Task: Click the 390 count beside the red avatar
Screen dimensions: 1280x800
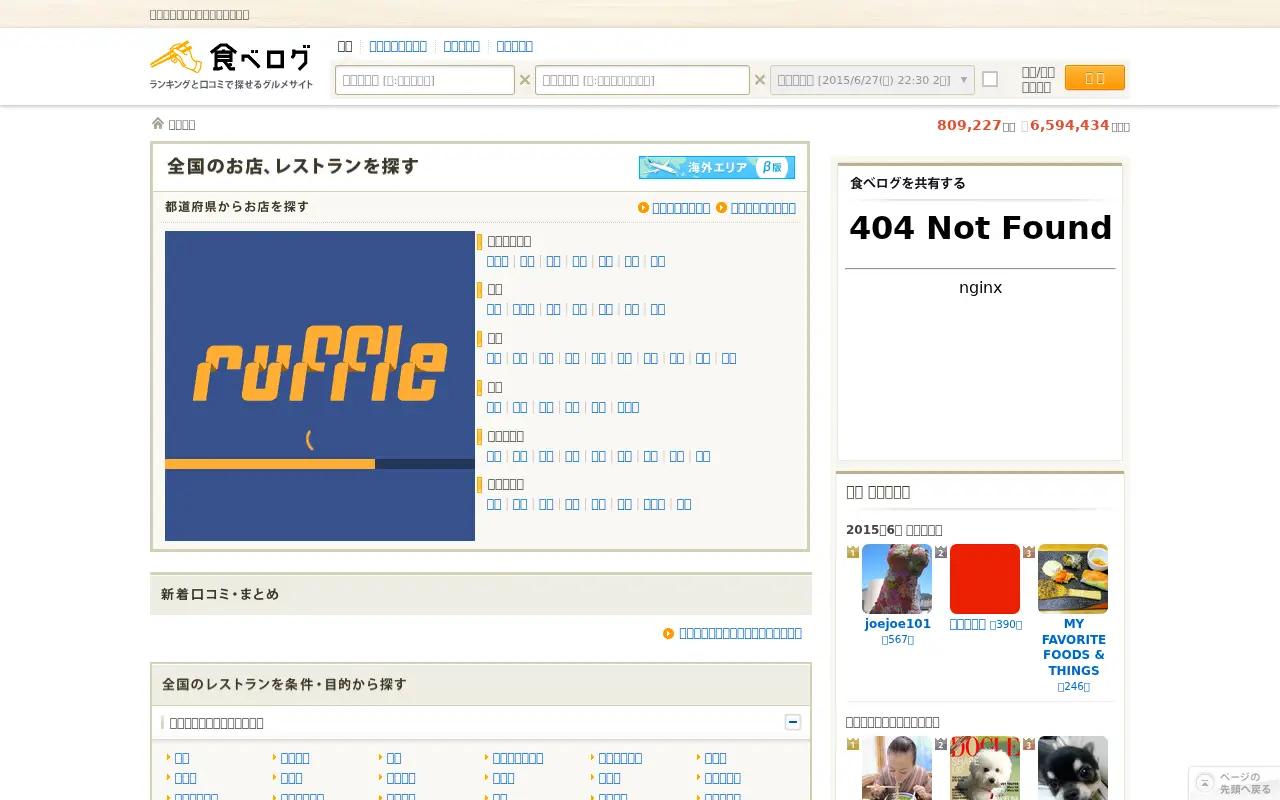Action: tap(1006, 624)
